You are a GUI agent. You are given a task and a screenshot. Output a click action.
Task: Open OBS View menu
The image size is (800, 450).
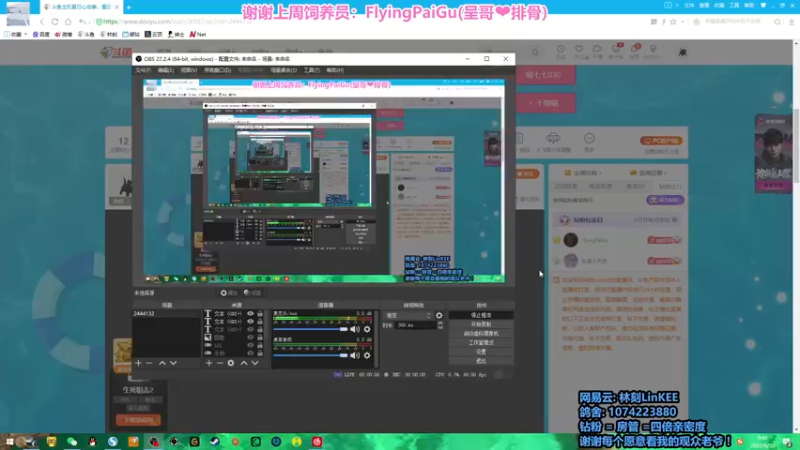pyautogui.click(x=189, y=70)
